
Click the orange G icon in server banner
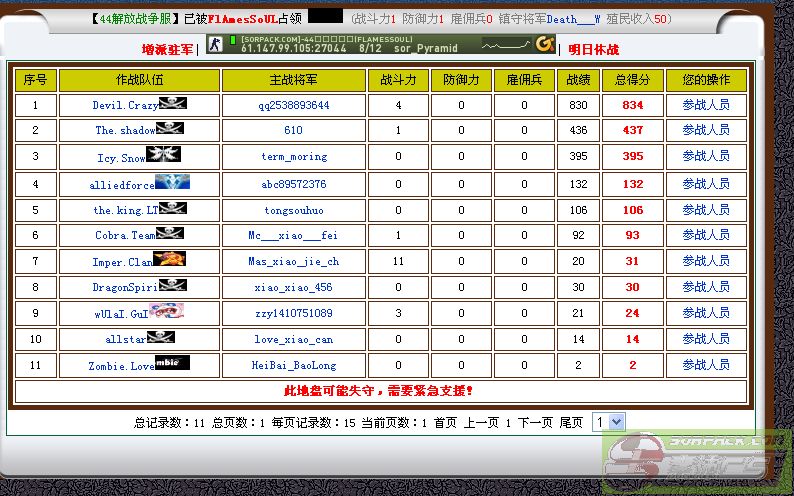pyautogui.click(x=544, y=44)
